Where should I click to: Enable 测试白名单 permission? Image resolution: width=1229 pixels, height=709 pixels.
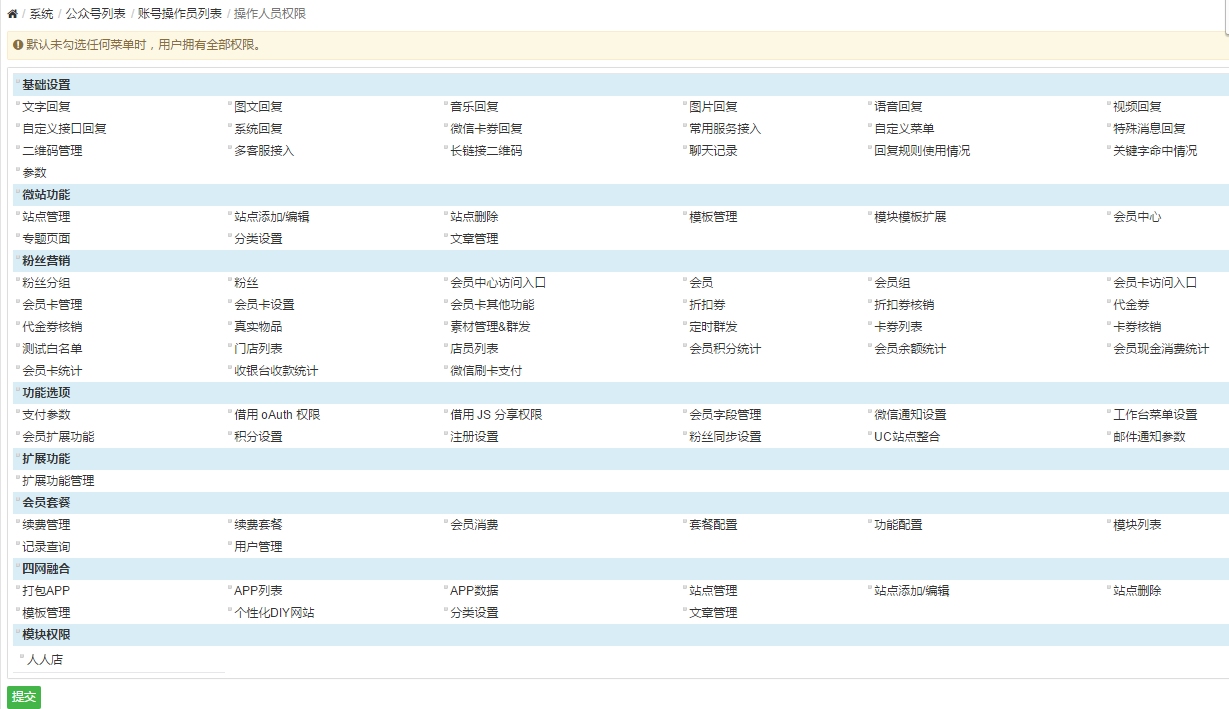pyautogui.click(x=18, y=346)
